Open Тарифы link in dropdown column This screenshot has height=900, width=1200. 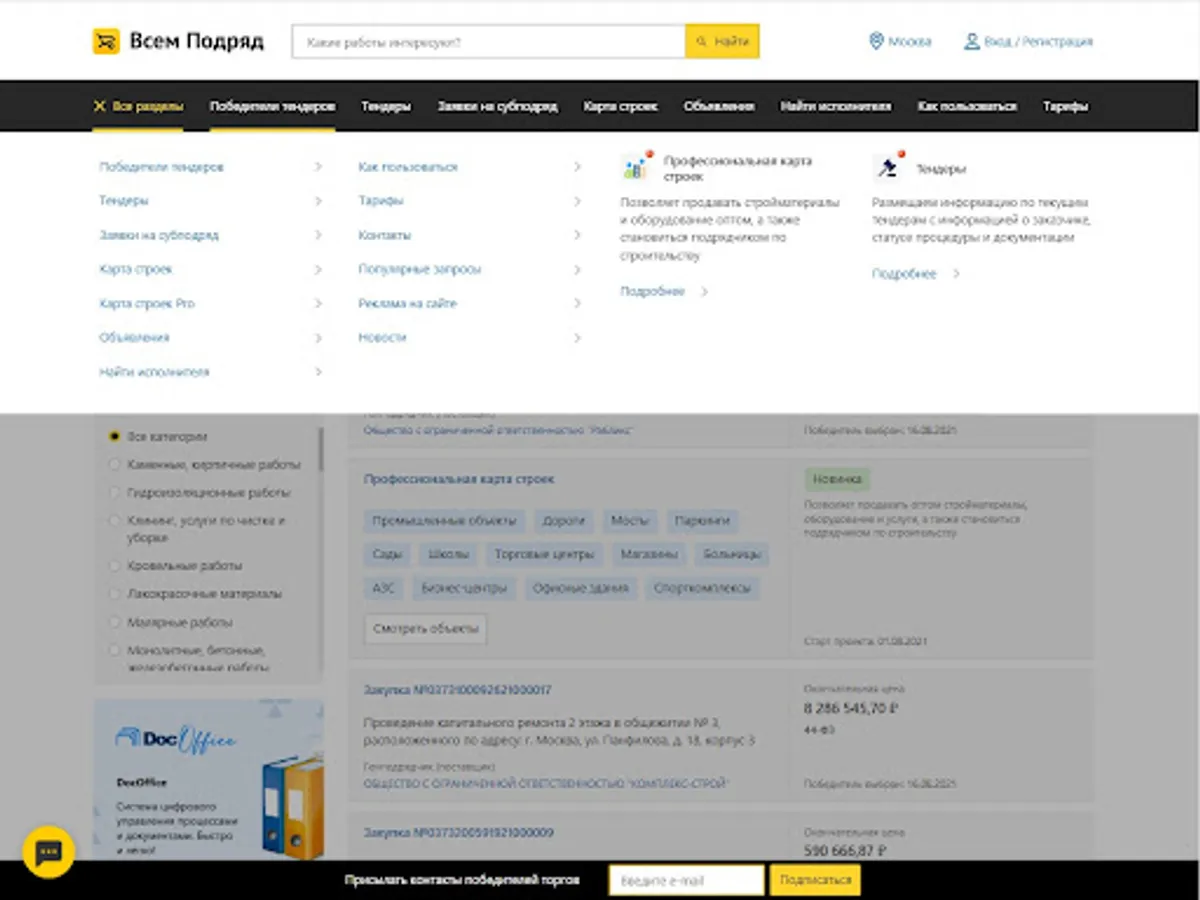point(381,201)
